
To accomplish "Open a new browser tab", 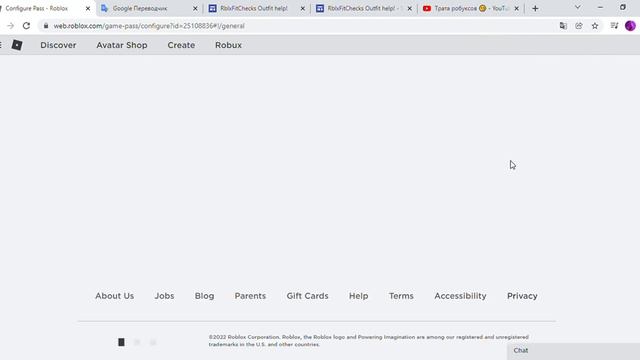I will pos(535,8).
